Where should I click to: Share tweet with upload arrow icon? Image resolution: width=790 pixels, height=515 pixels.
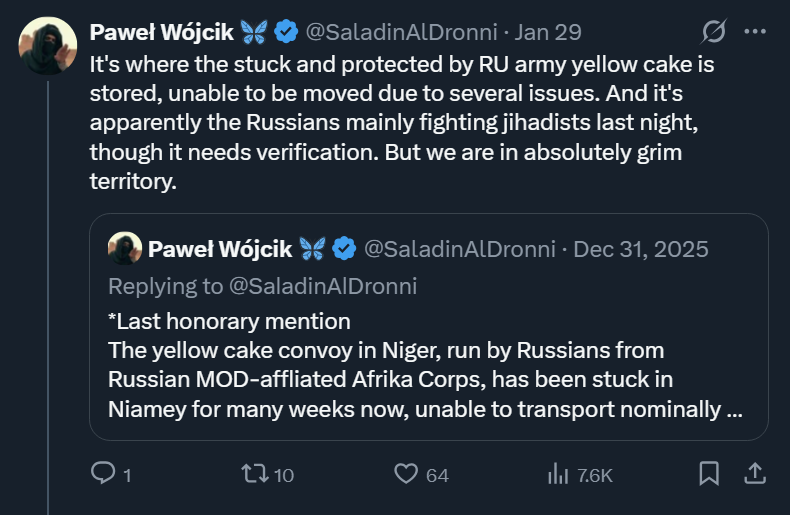click(x=755, y=473)
